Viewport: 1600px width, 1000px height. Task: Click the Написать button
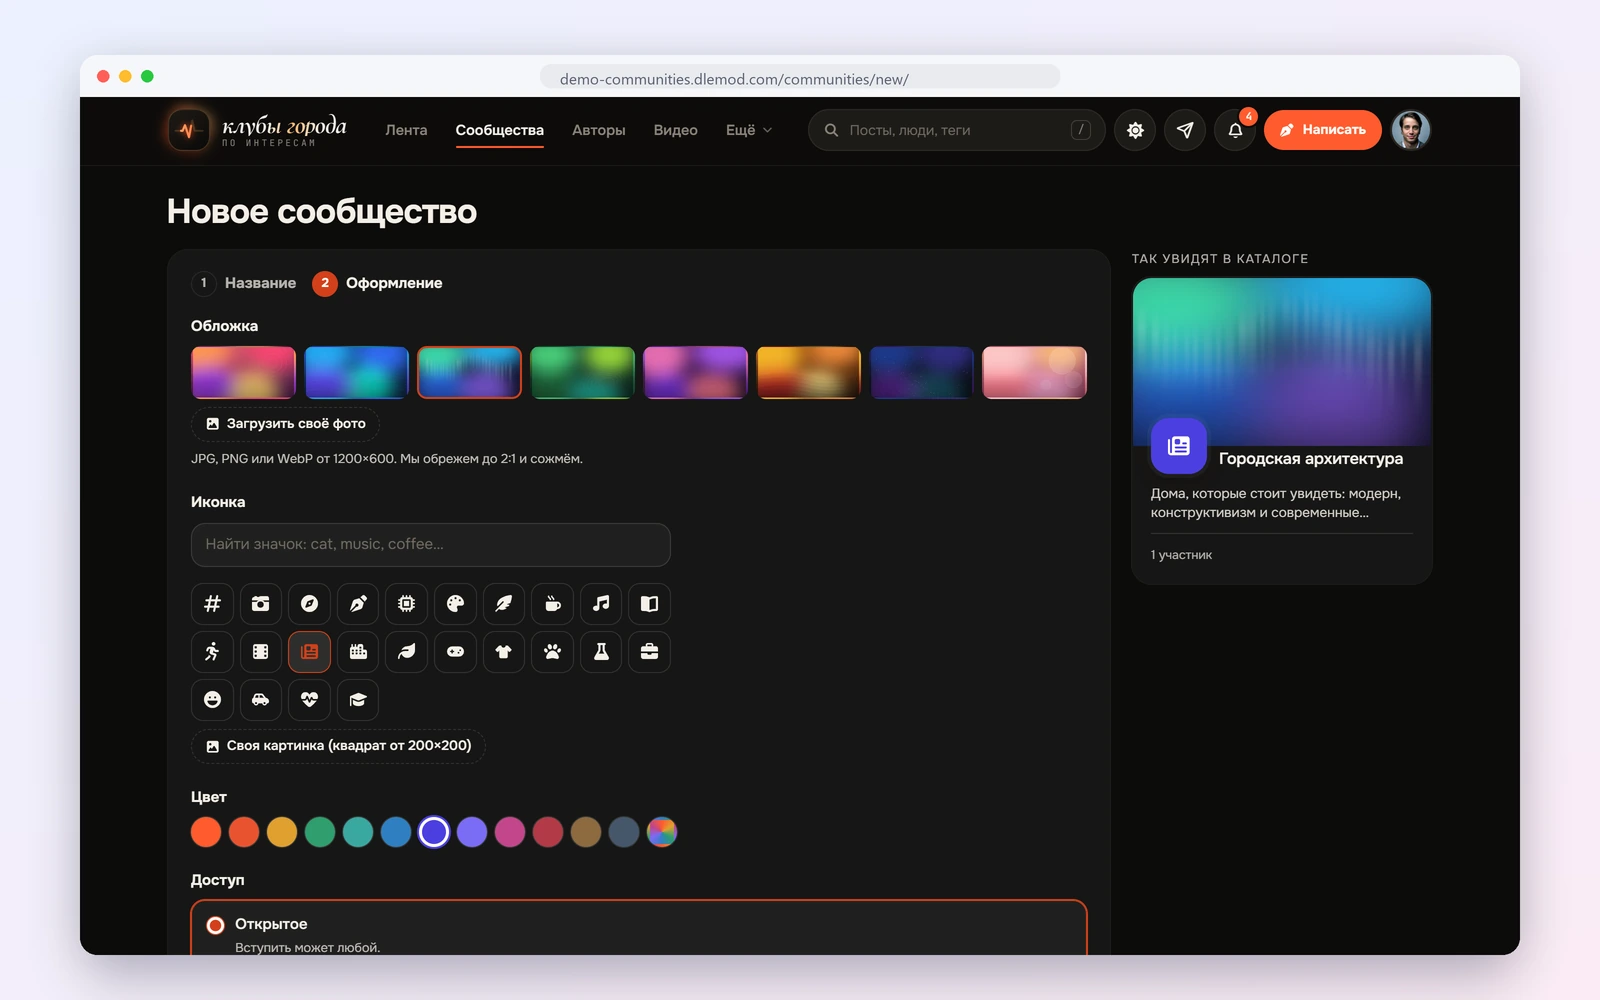1322,130
